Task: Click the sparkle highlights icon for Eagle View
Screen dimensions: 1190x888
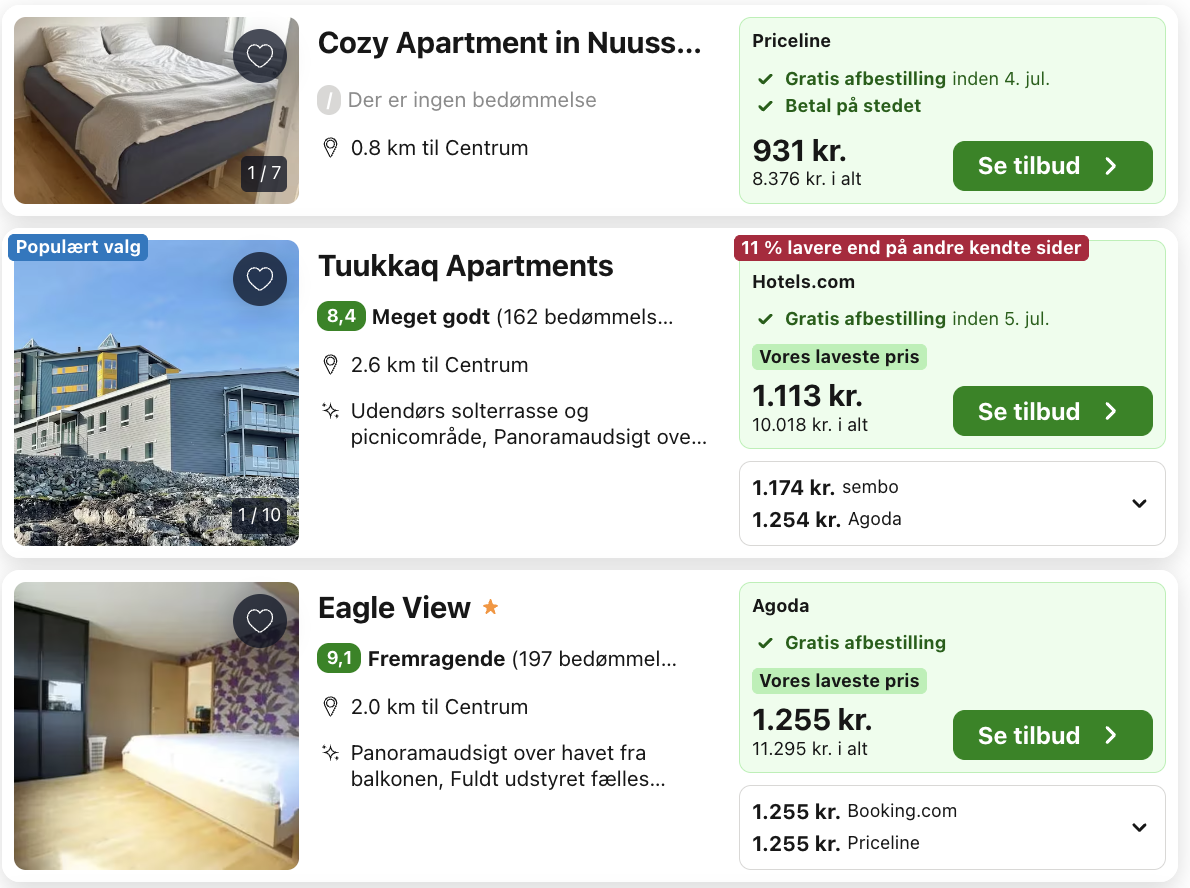Action: pos(330,753)
